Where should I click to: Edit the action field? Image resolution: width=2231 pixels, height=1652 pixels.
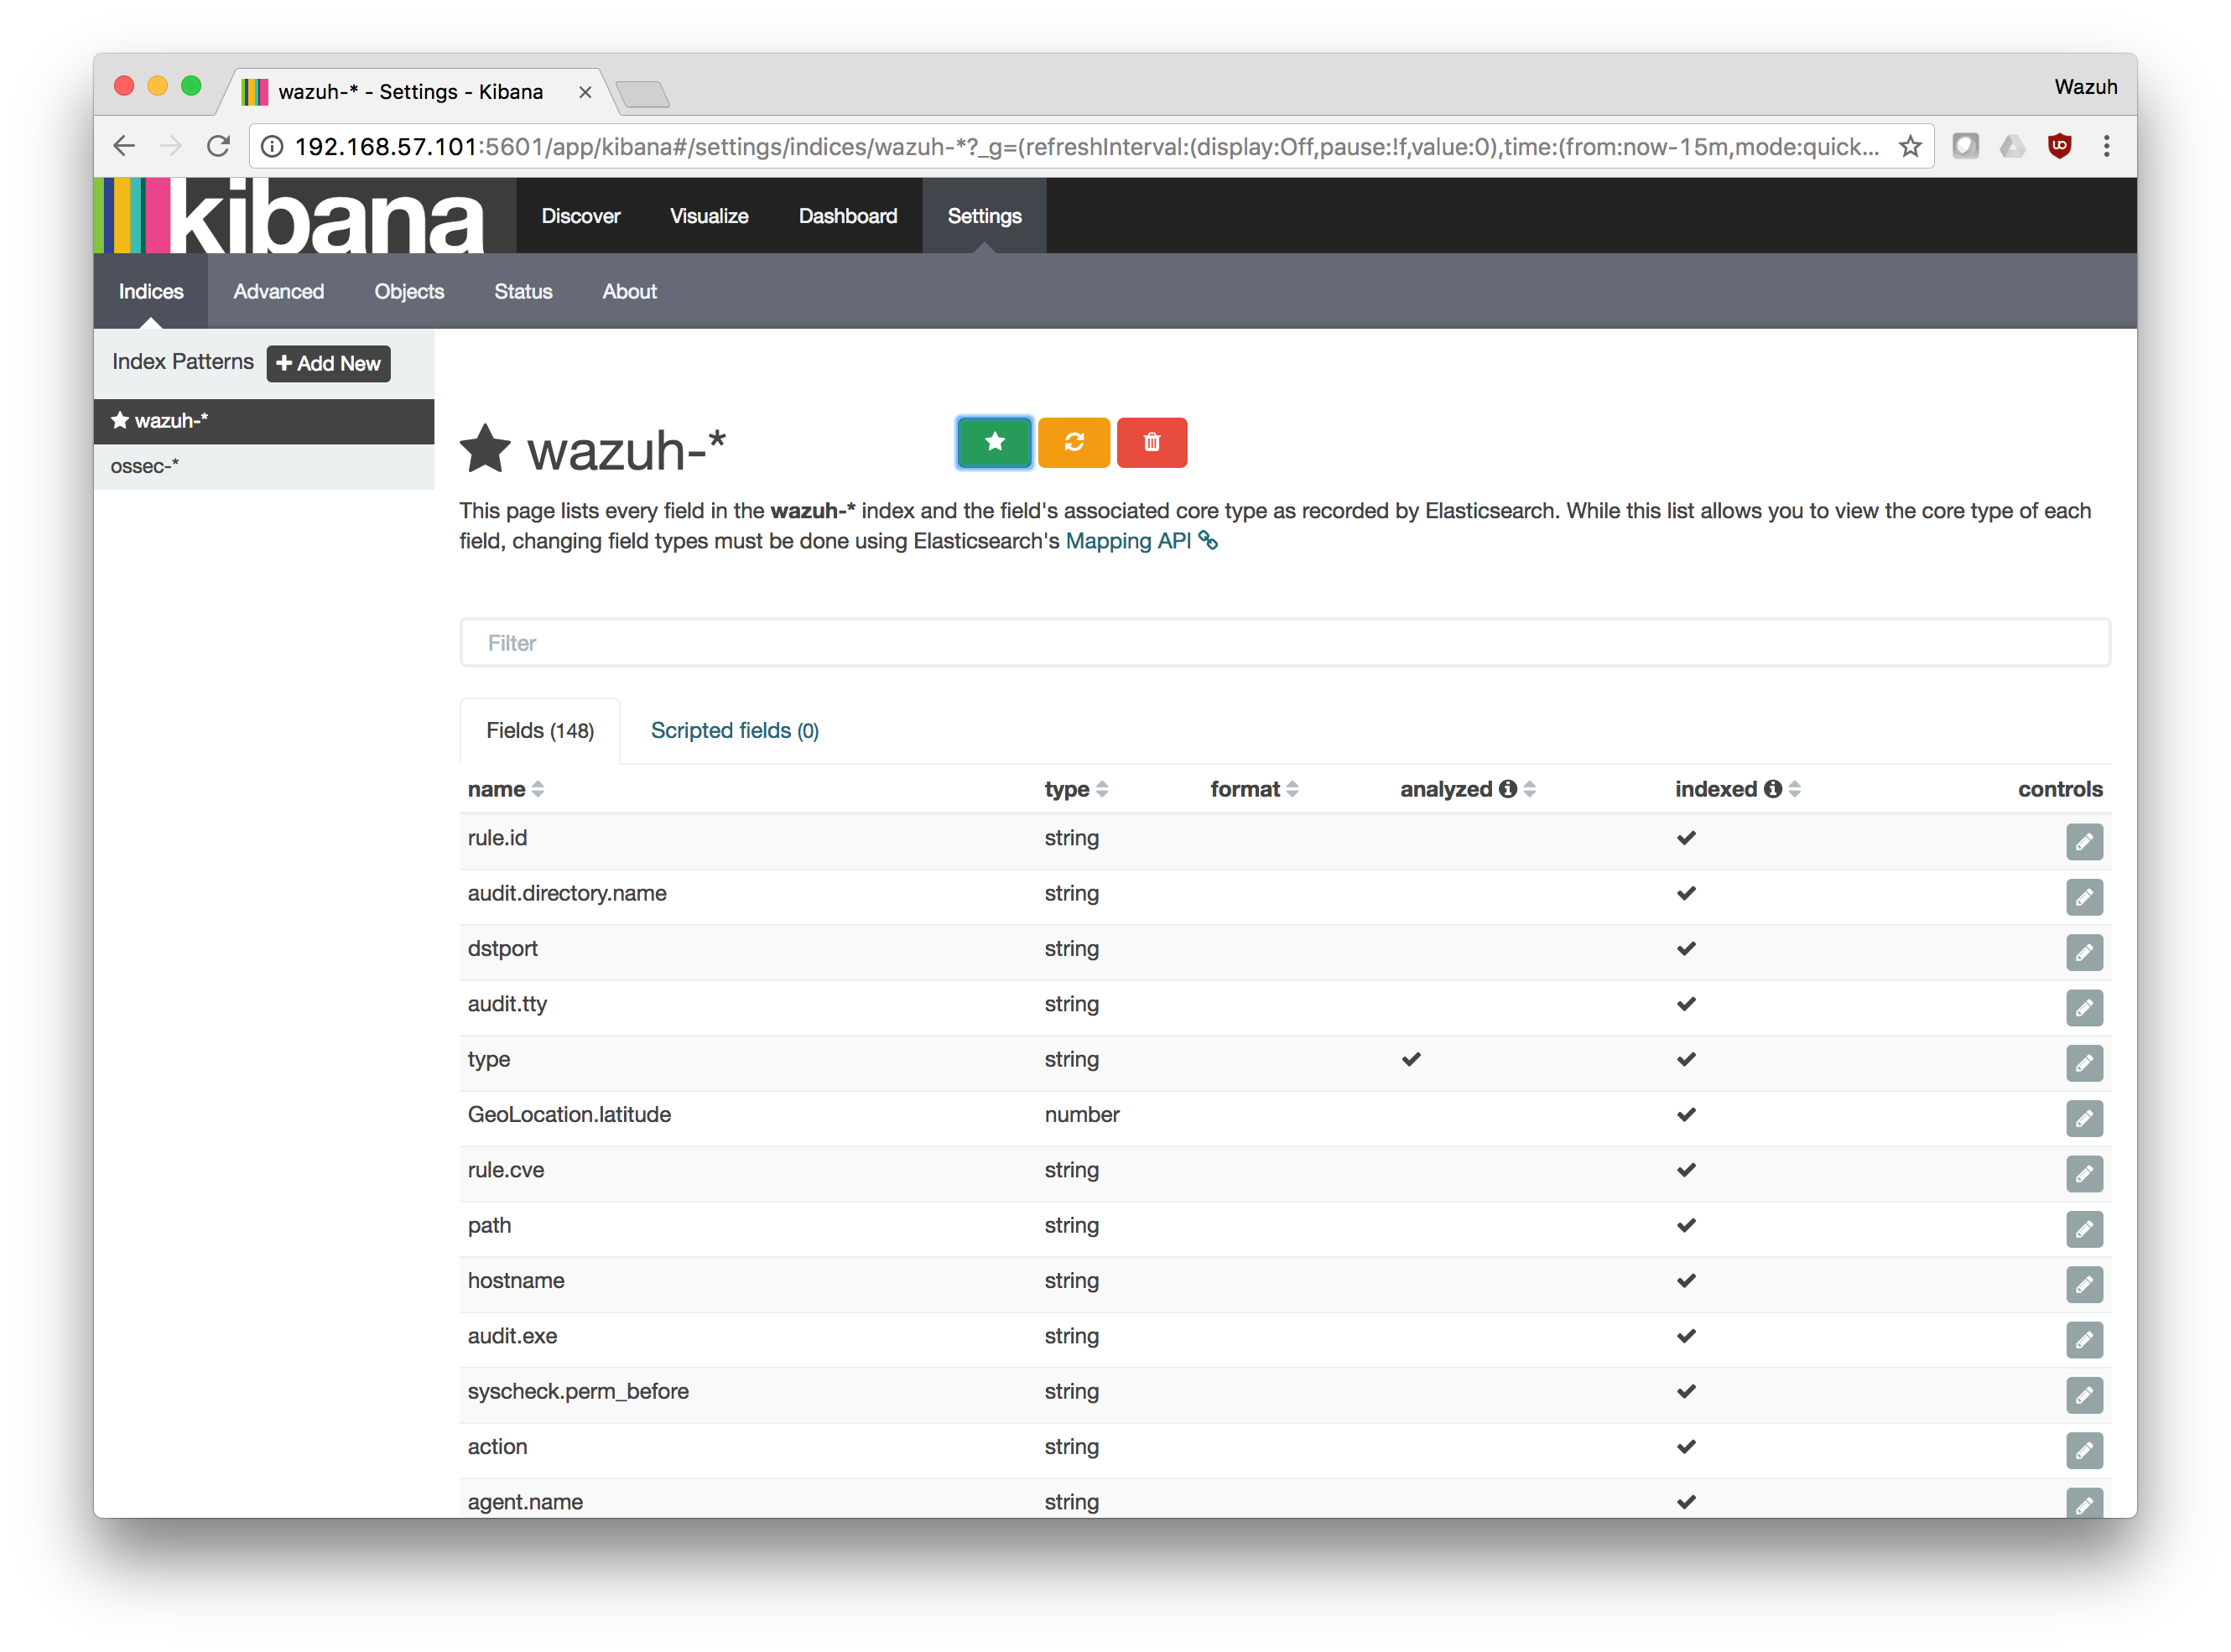tap(2083, 1449)
